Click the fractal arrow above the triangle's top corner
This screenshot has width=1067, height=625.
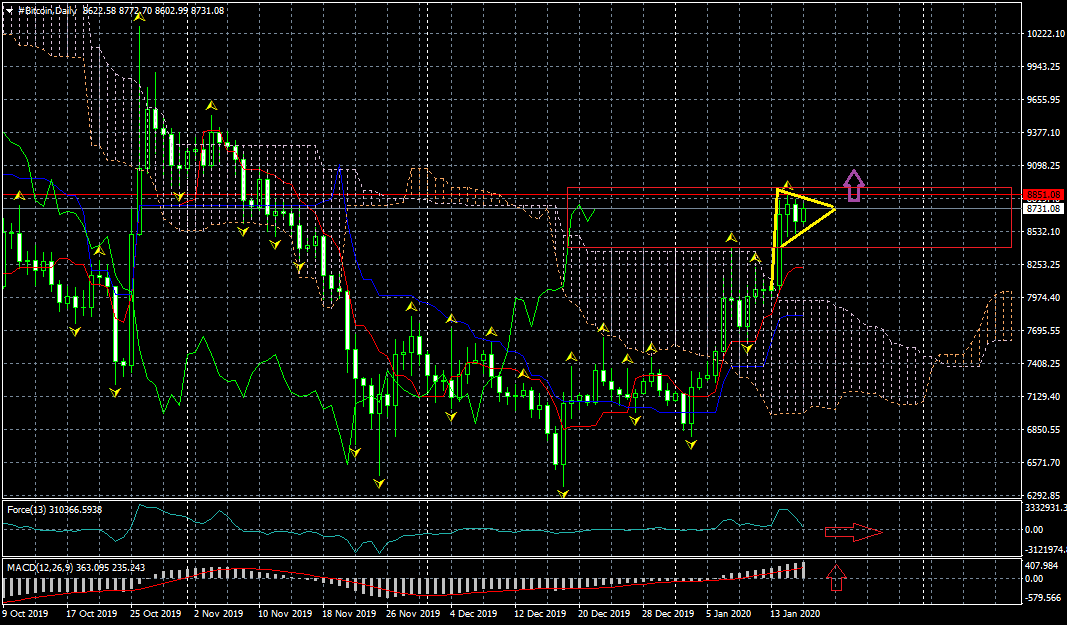pyautogui.click(x=787, y=184)
